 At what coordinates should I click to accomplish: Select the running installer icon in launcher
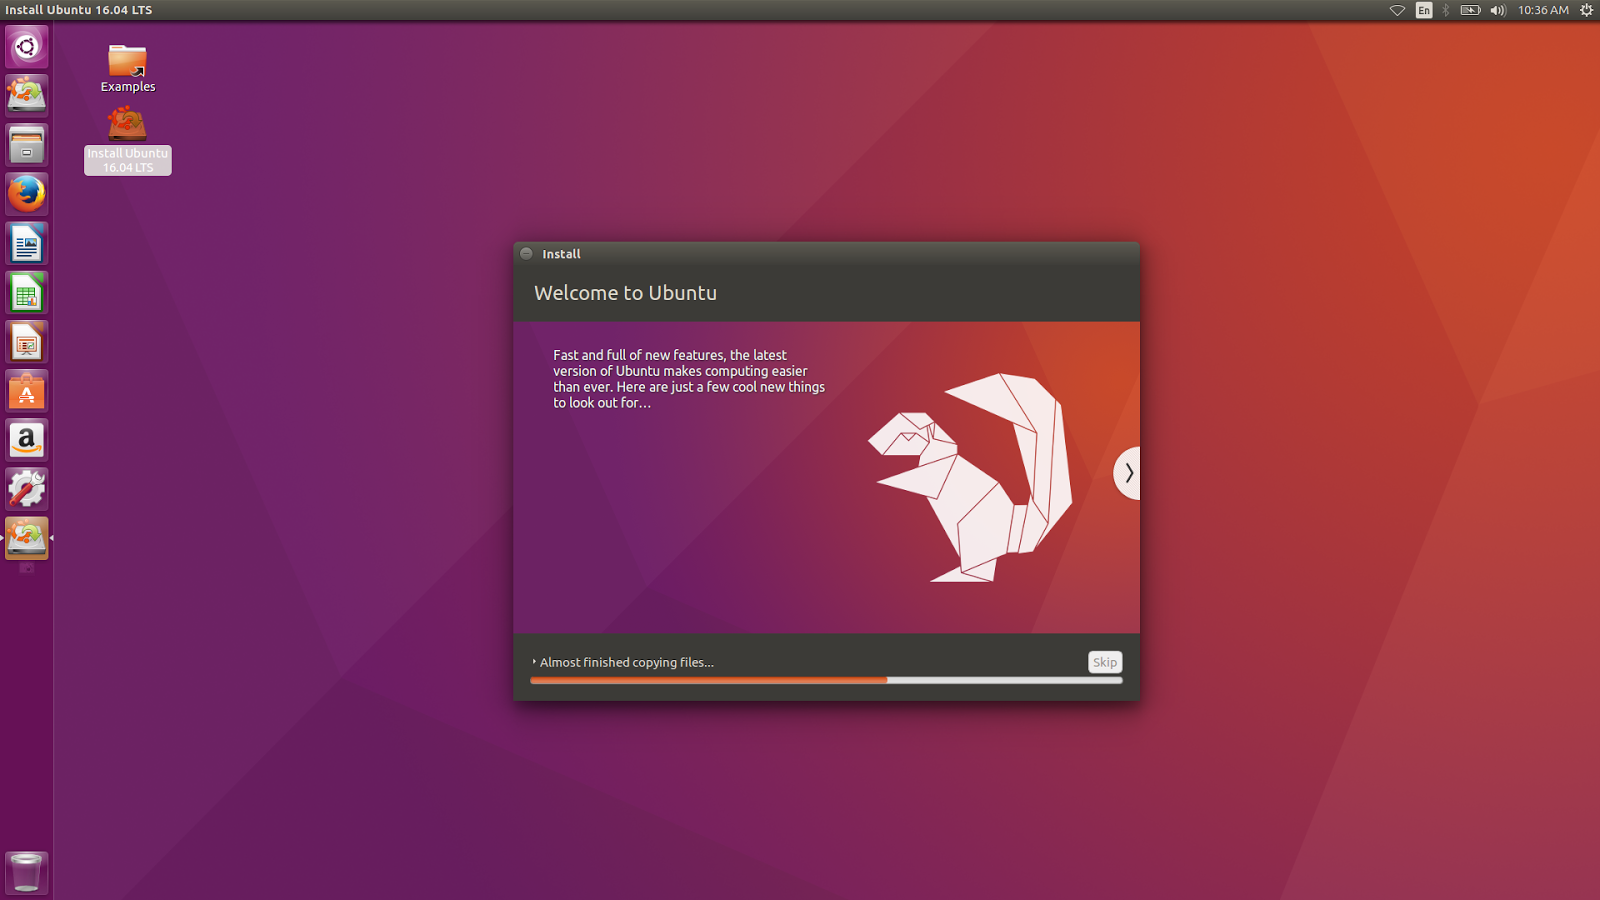click(x=27, y=538)
